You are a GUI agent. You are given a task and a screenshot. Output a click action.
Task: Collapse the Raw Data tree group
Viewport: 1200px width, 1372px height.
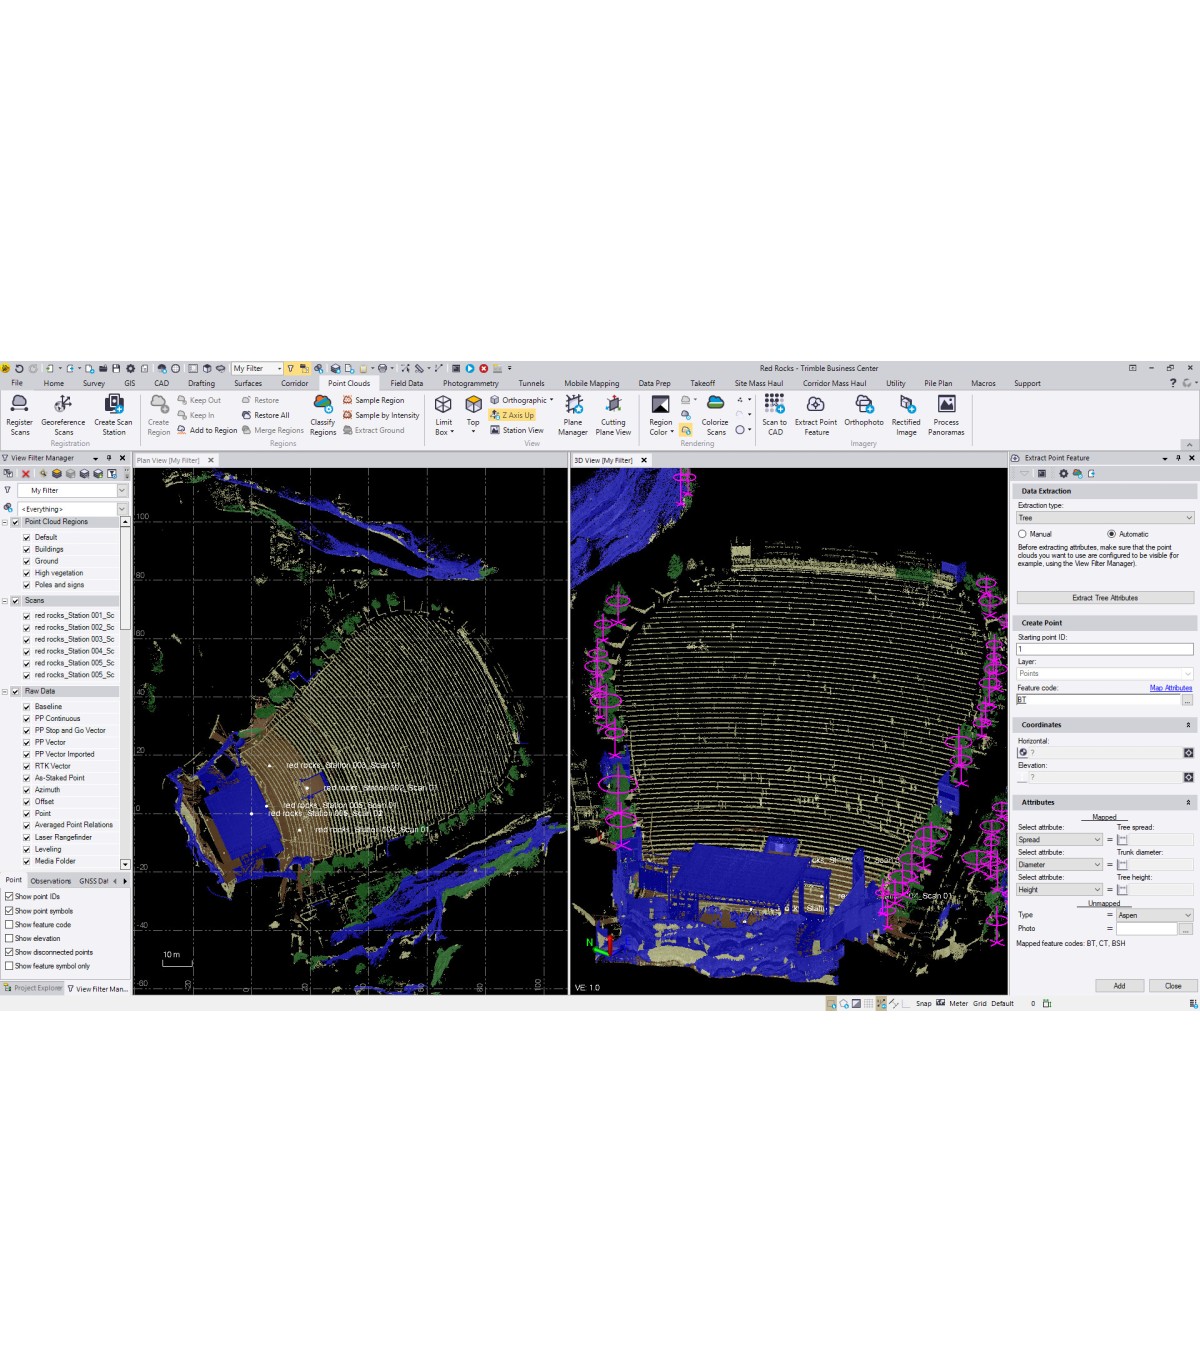[x=5, y=691]
